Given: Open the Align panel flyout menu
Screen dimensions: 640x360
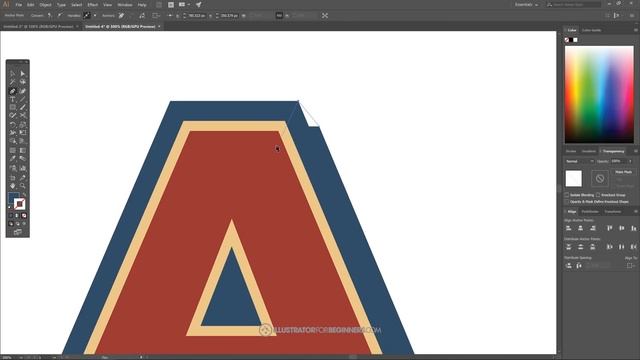Looking at the screenshot, I should [636, 211].
